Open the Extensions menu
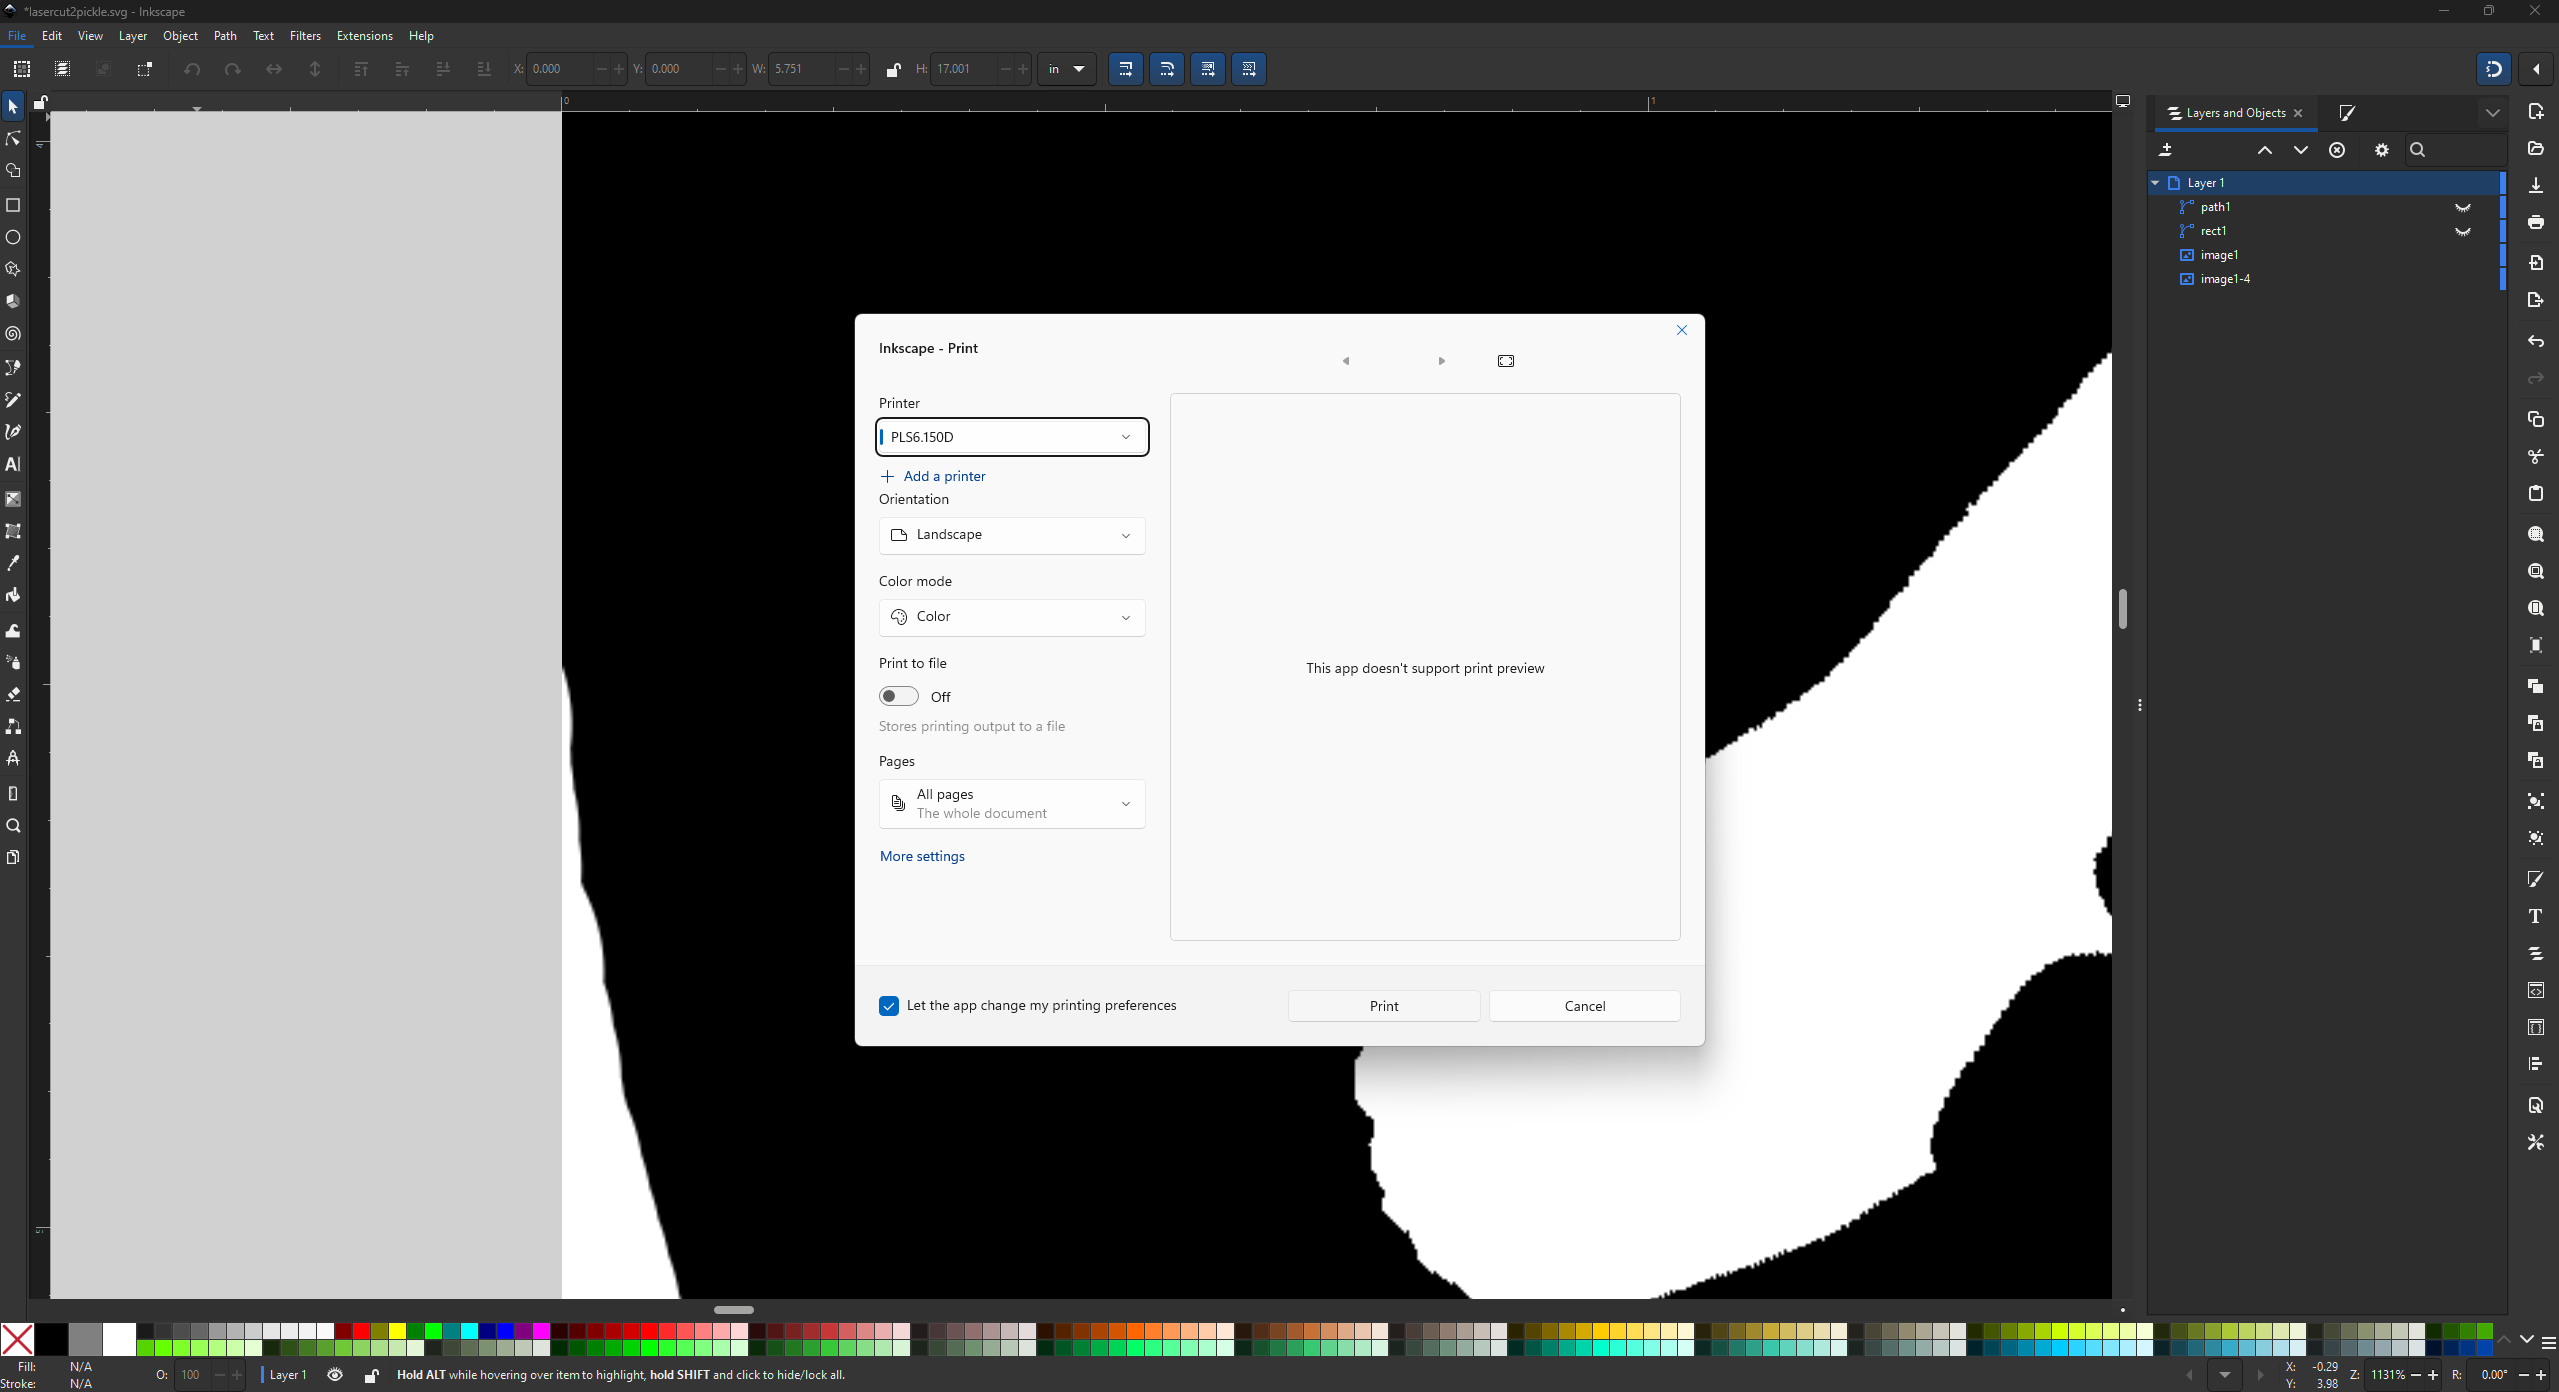Image resolution: width=2559 pixels, height=1392 pixels. tap(364, 36)
